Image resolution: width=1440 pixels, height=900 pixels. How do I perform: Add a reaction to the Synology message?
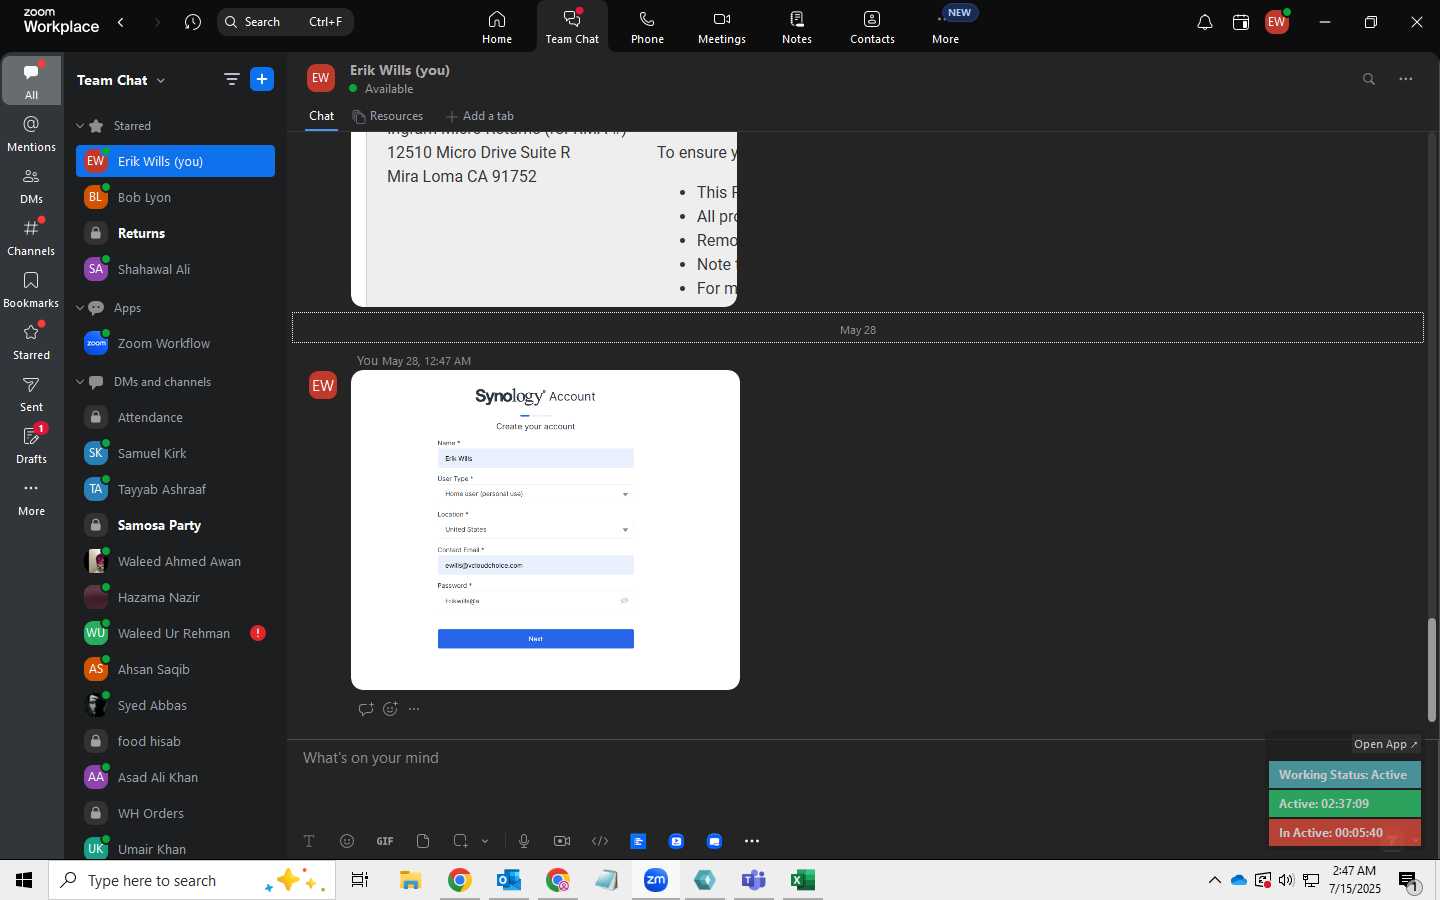tap(390, 709)
